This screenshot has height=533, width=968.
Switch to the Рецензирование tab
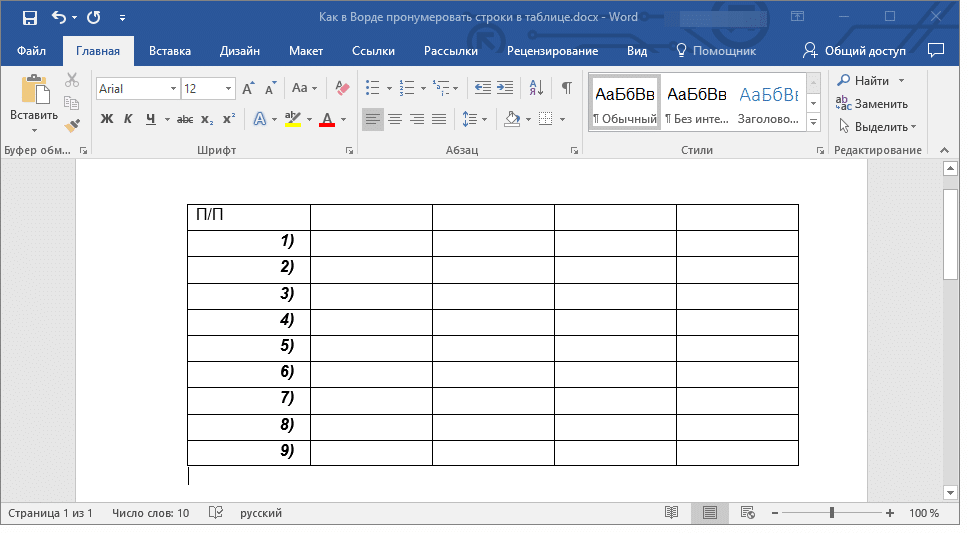click(553, 51)
